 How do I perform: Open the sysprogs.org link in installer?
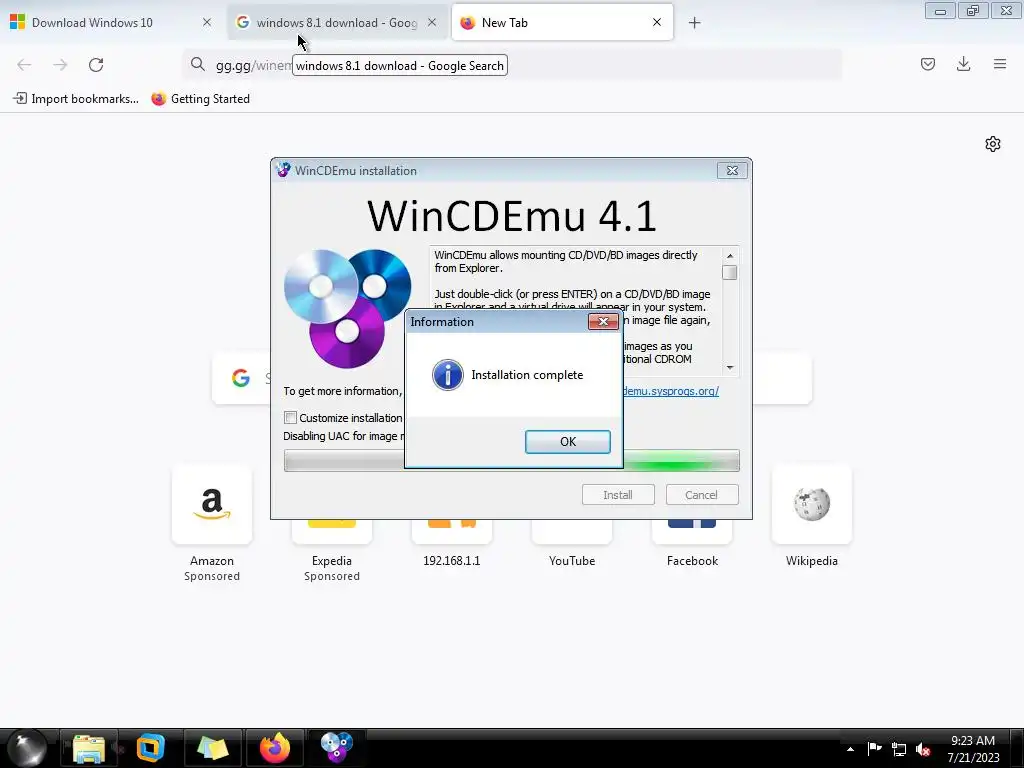pos(671,391)
